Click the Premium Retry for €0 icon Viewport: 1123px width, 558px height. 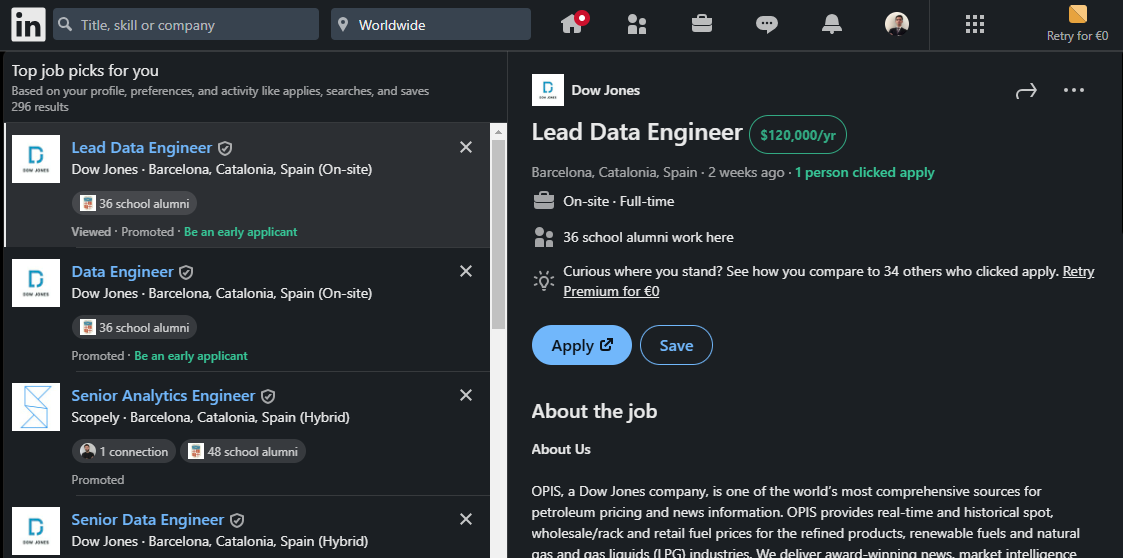point(1077,14)
